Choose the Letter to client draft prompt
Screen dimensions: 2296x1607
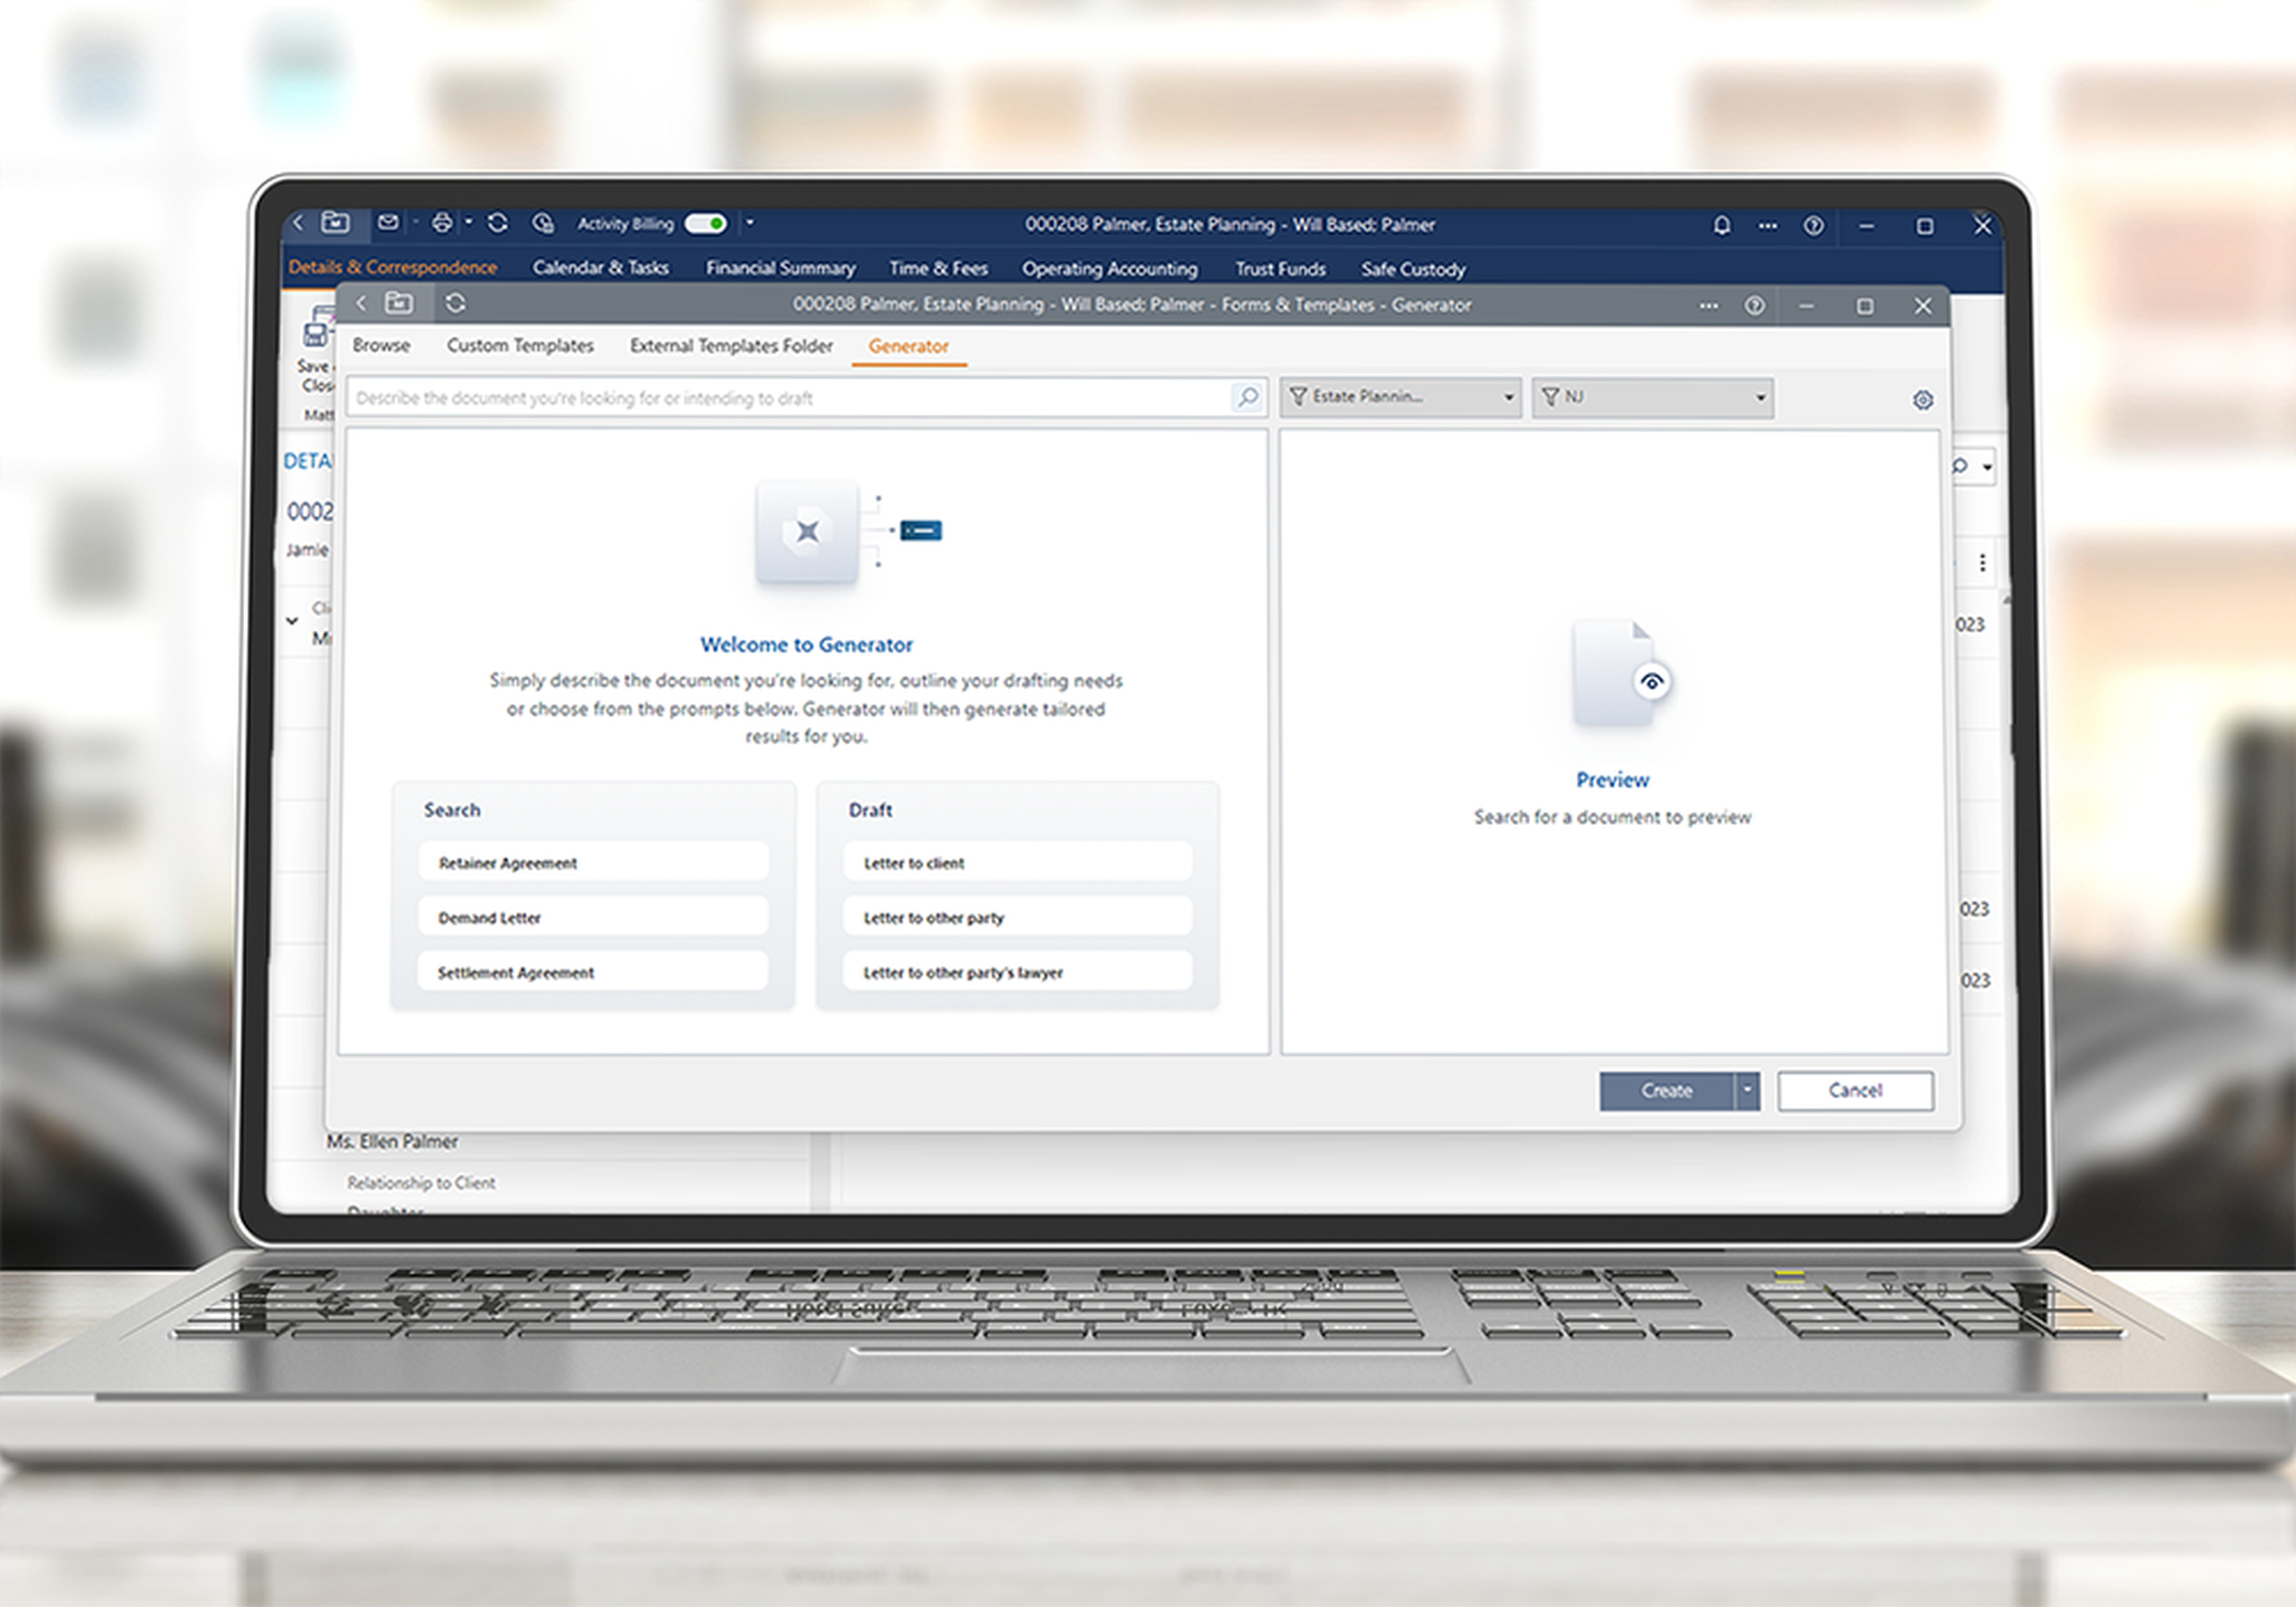pyautogui.click(x=1017, y=863)
